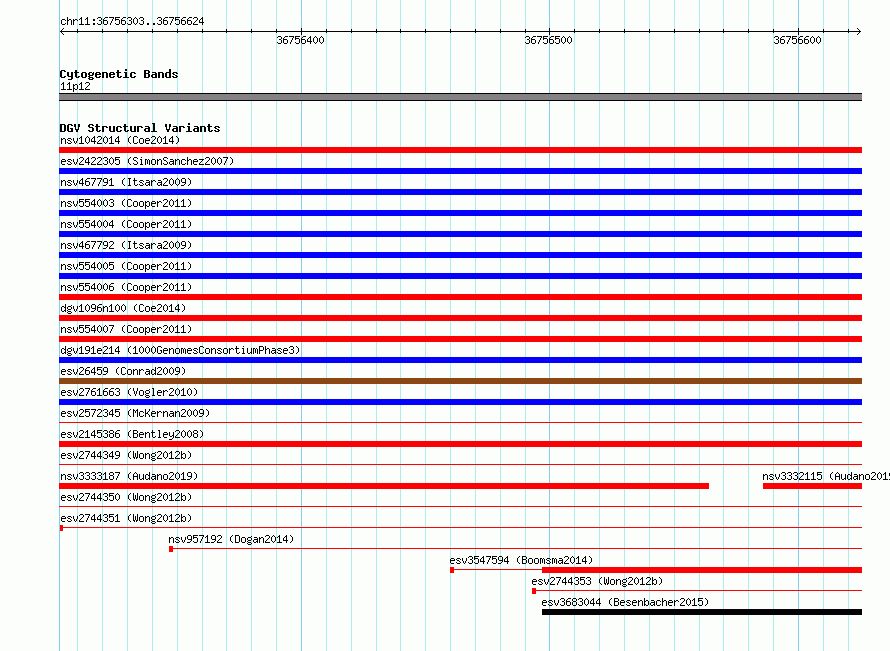Click red start marker of esv3547594
890x651 pixels.
click(452, 570)
